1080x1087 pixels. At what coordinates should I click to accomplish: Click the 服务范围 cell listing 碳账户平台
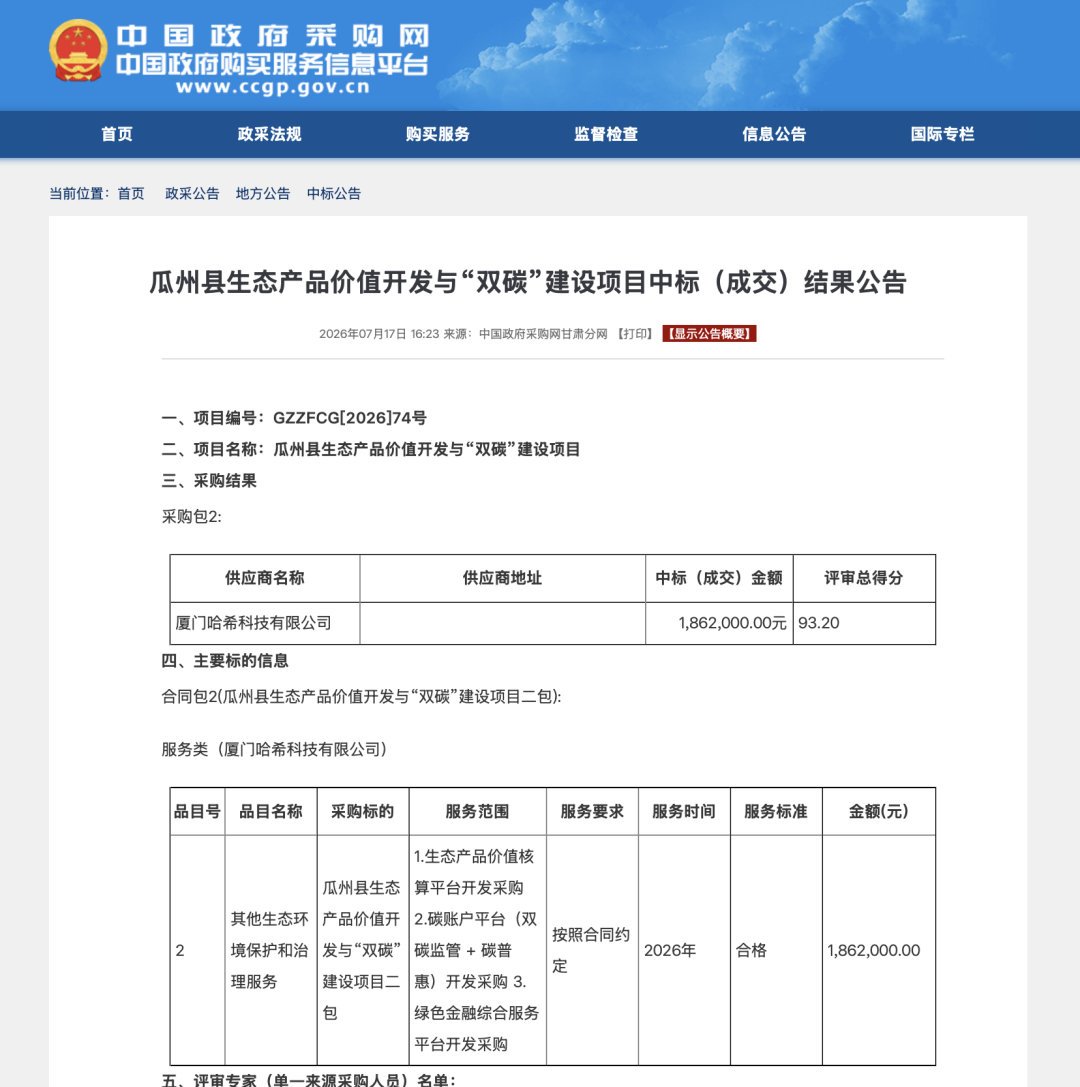tap(477, 950)
